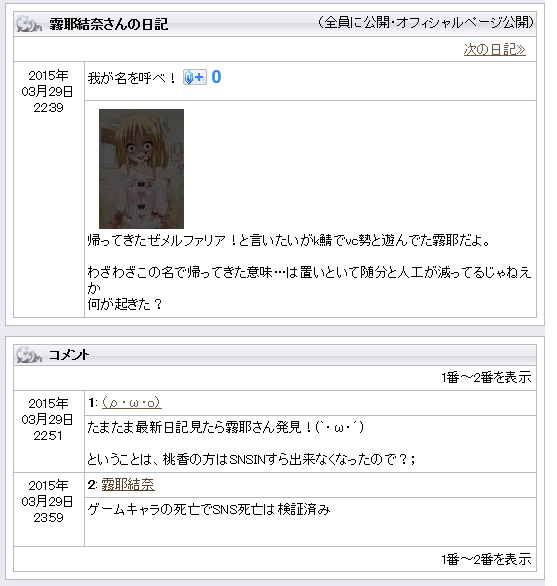Click the 霧耶結奈さんの日記 heading text
Image resolution: width=557 pixels, height=586 pixels.
(109, 24)
